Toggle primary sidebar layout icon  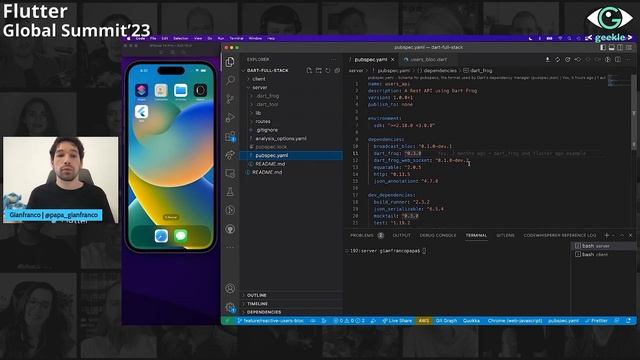603,47
